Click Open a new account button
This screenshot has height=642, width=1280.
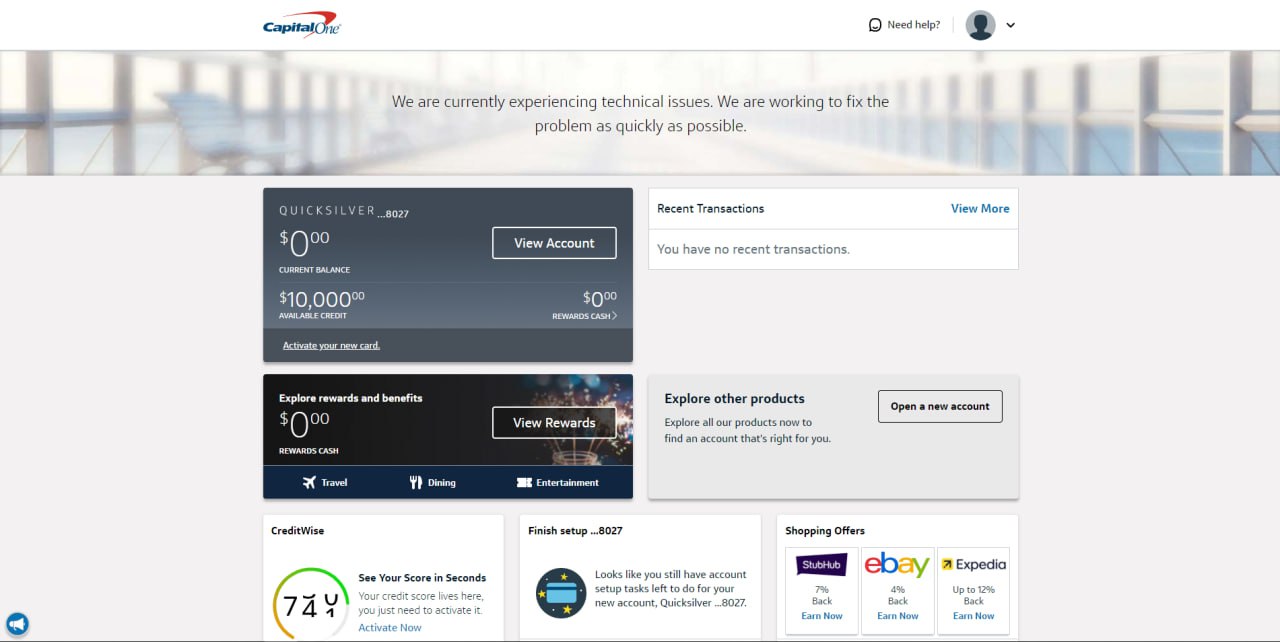pos(940,406)
